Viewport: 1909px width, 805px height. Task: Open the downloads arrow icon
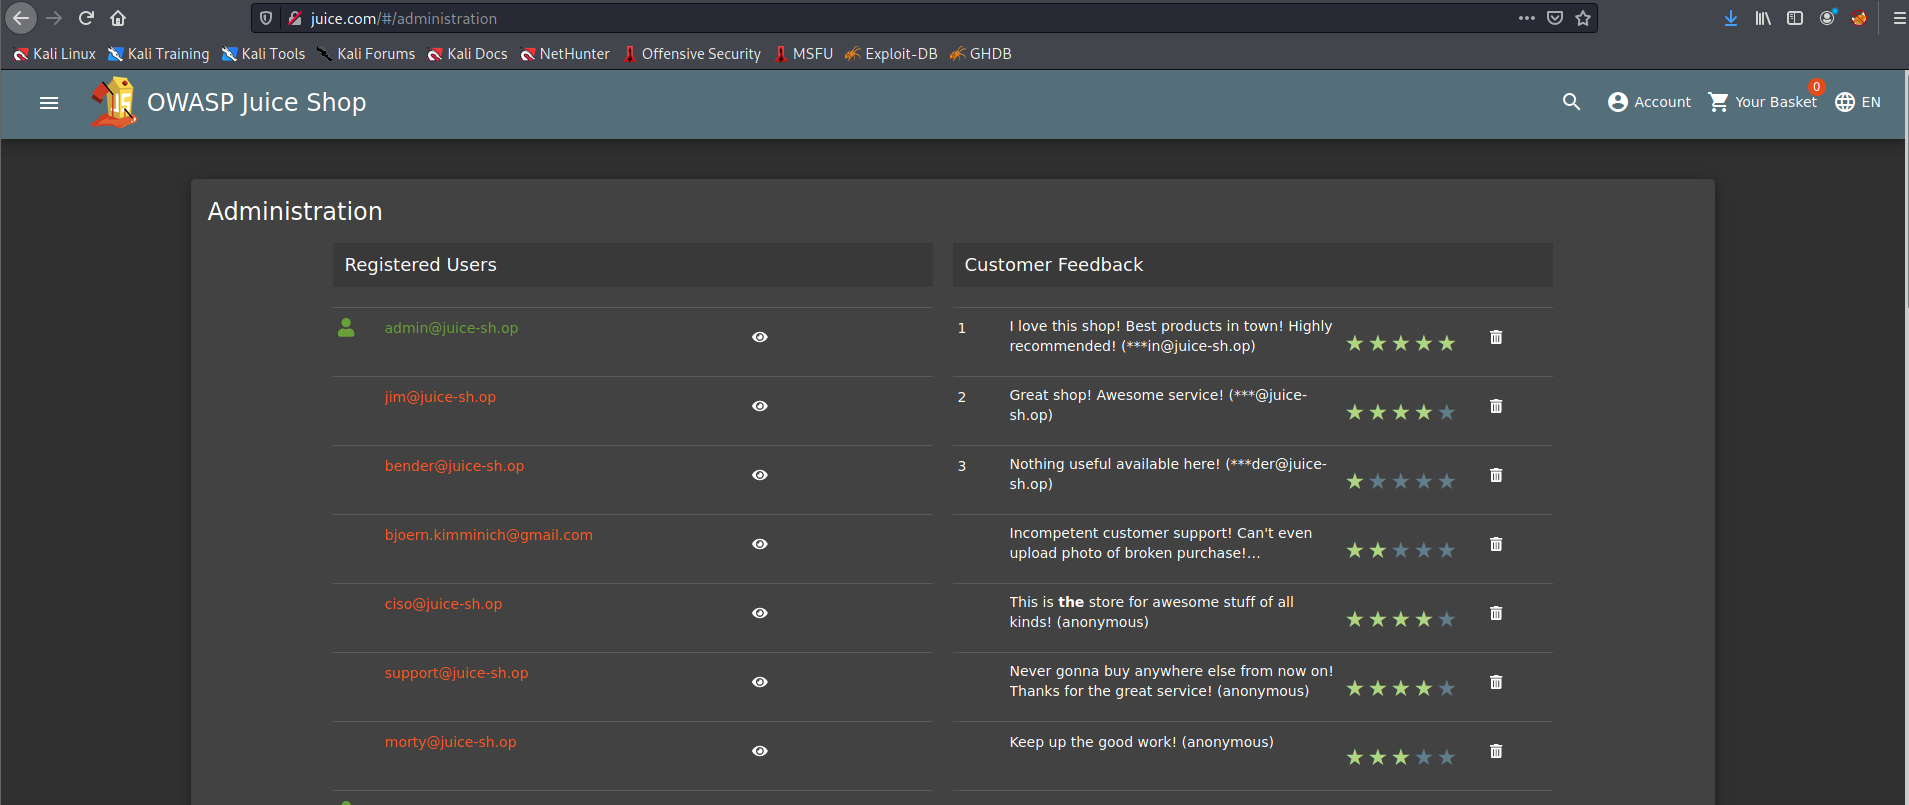pyautogui.click(x=1731, y=18)
